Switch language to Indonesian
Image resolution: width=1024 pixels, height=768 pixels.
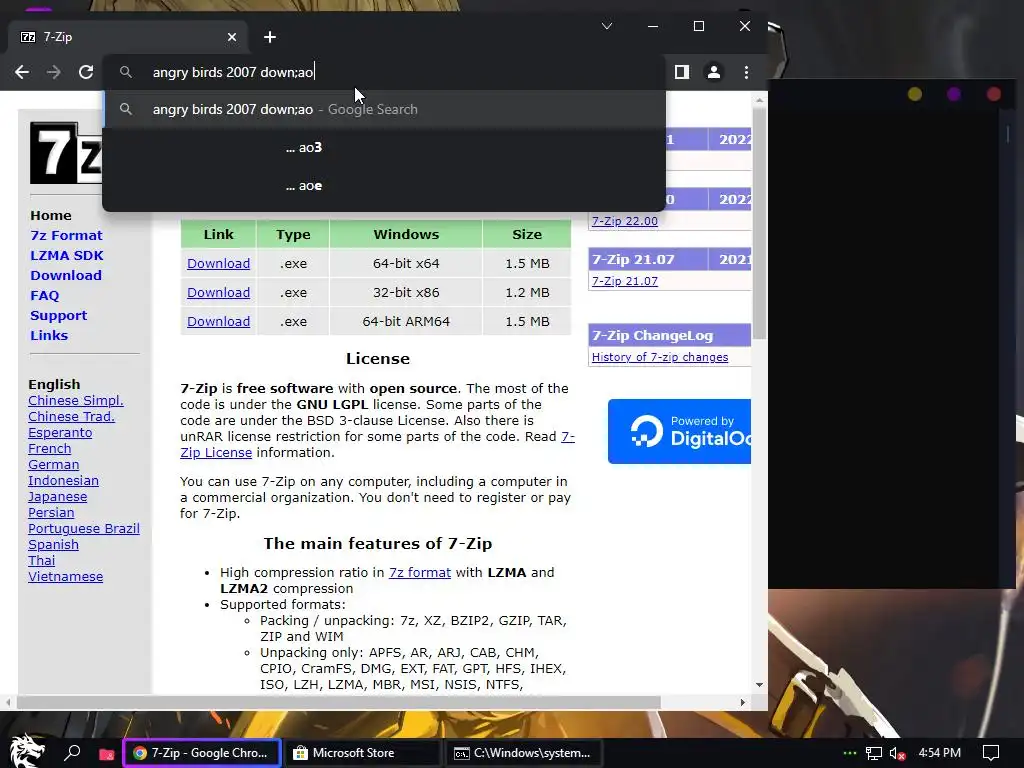(63, 481)
